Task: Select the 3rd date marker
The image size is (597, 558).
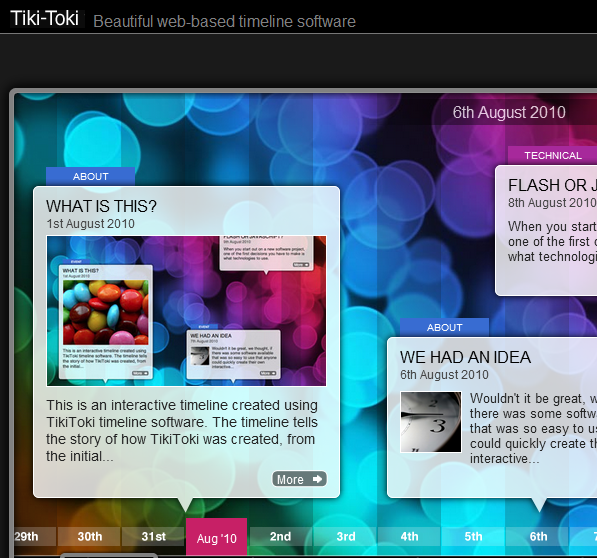Action: (346, 536)
